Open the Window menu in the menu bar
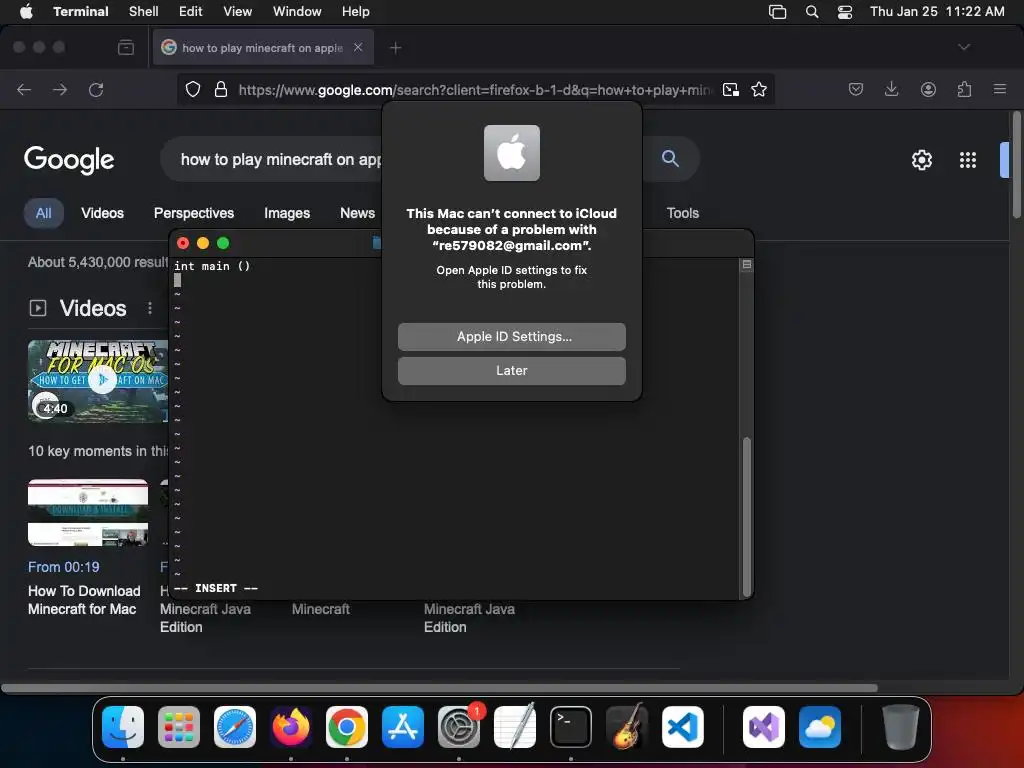Screen dimensions: 1024x768 297,12
